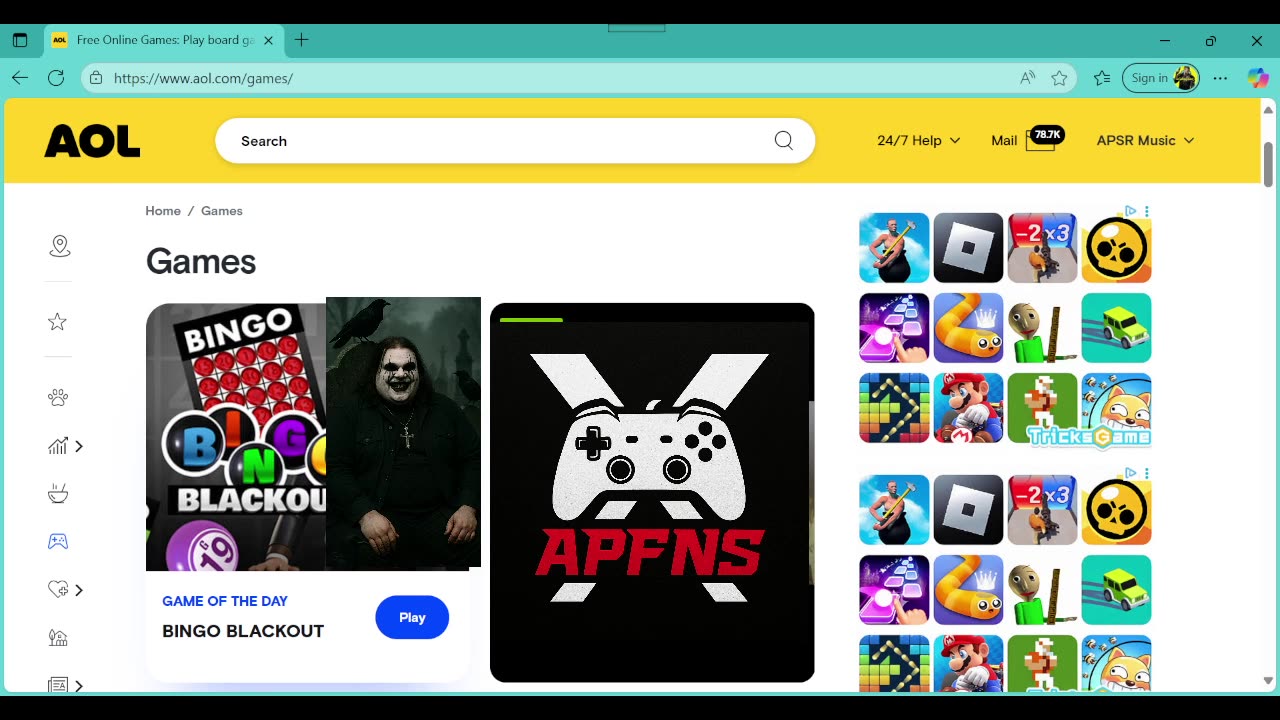The width and height of the screenshot is (1280, 720).
Task: Open the Baldi game tile in first ad
Action: tap(1042, 328)
